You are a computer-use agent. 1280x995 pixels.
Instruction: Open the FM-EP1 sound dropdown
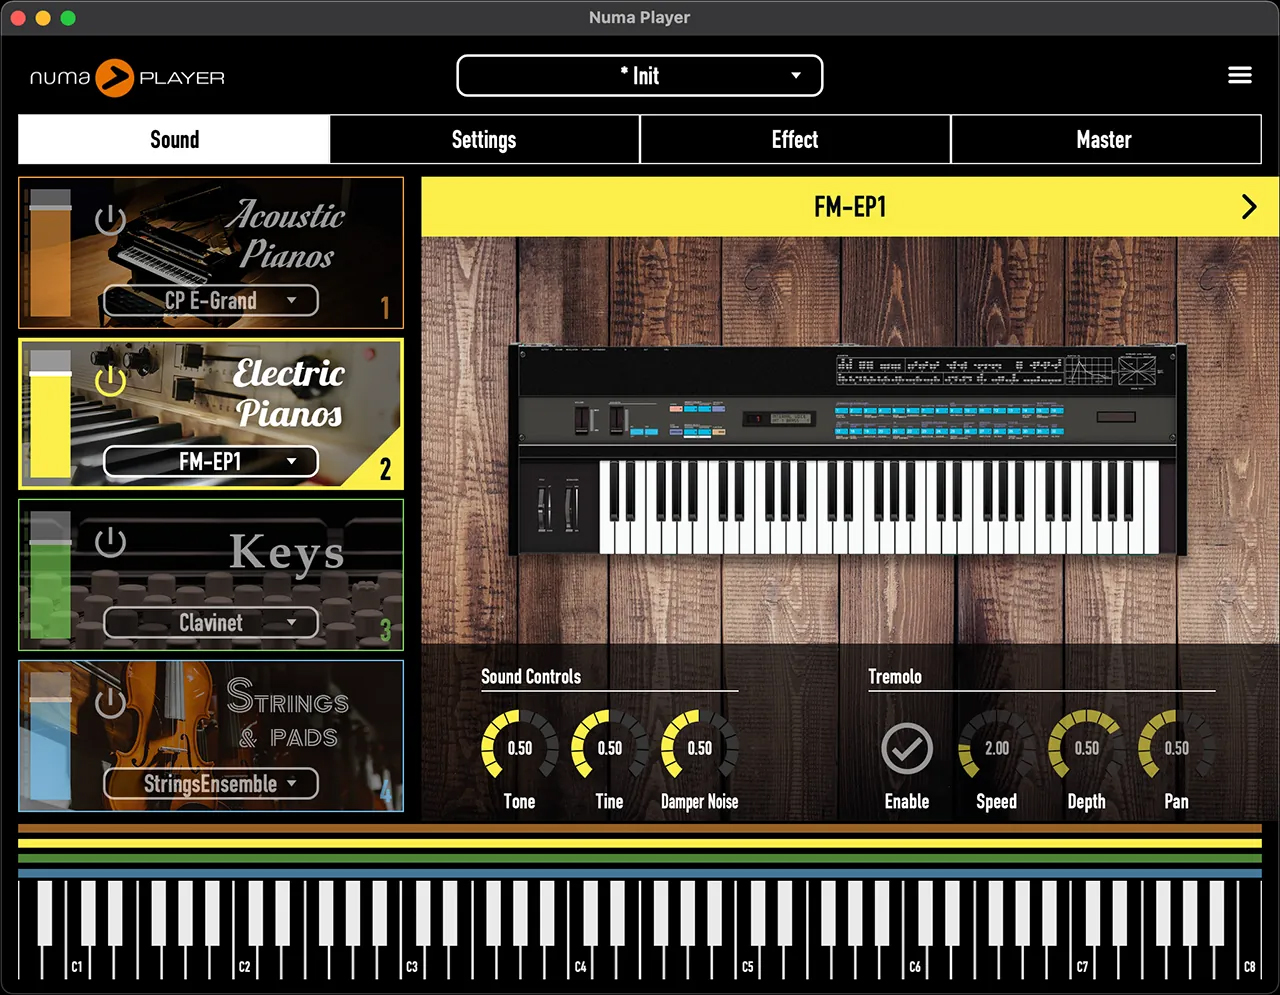pyautogui.click(x=210, y=461)
